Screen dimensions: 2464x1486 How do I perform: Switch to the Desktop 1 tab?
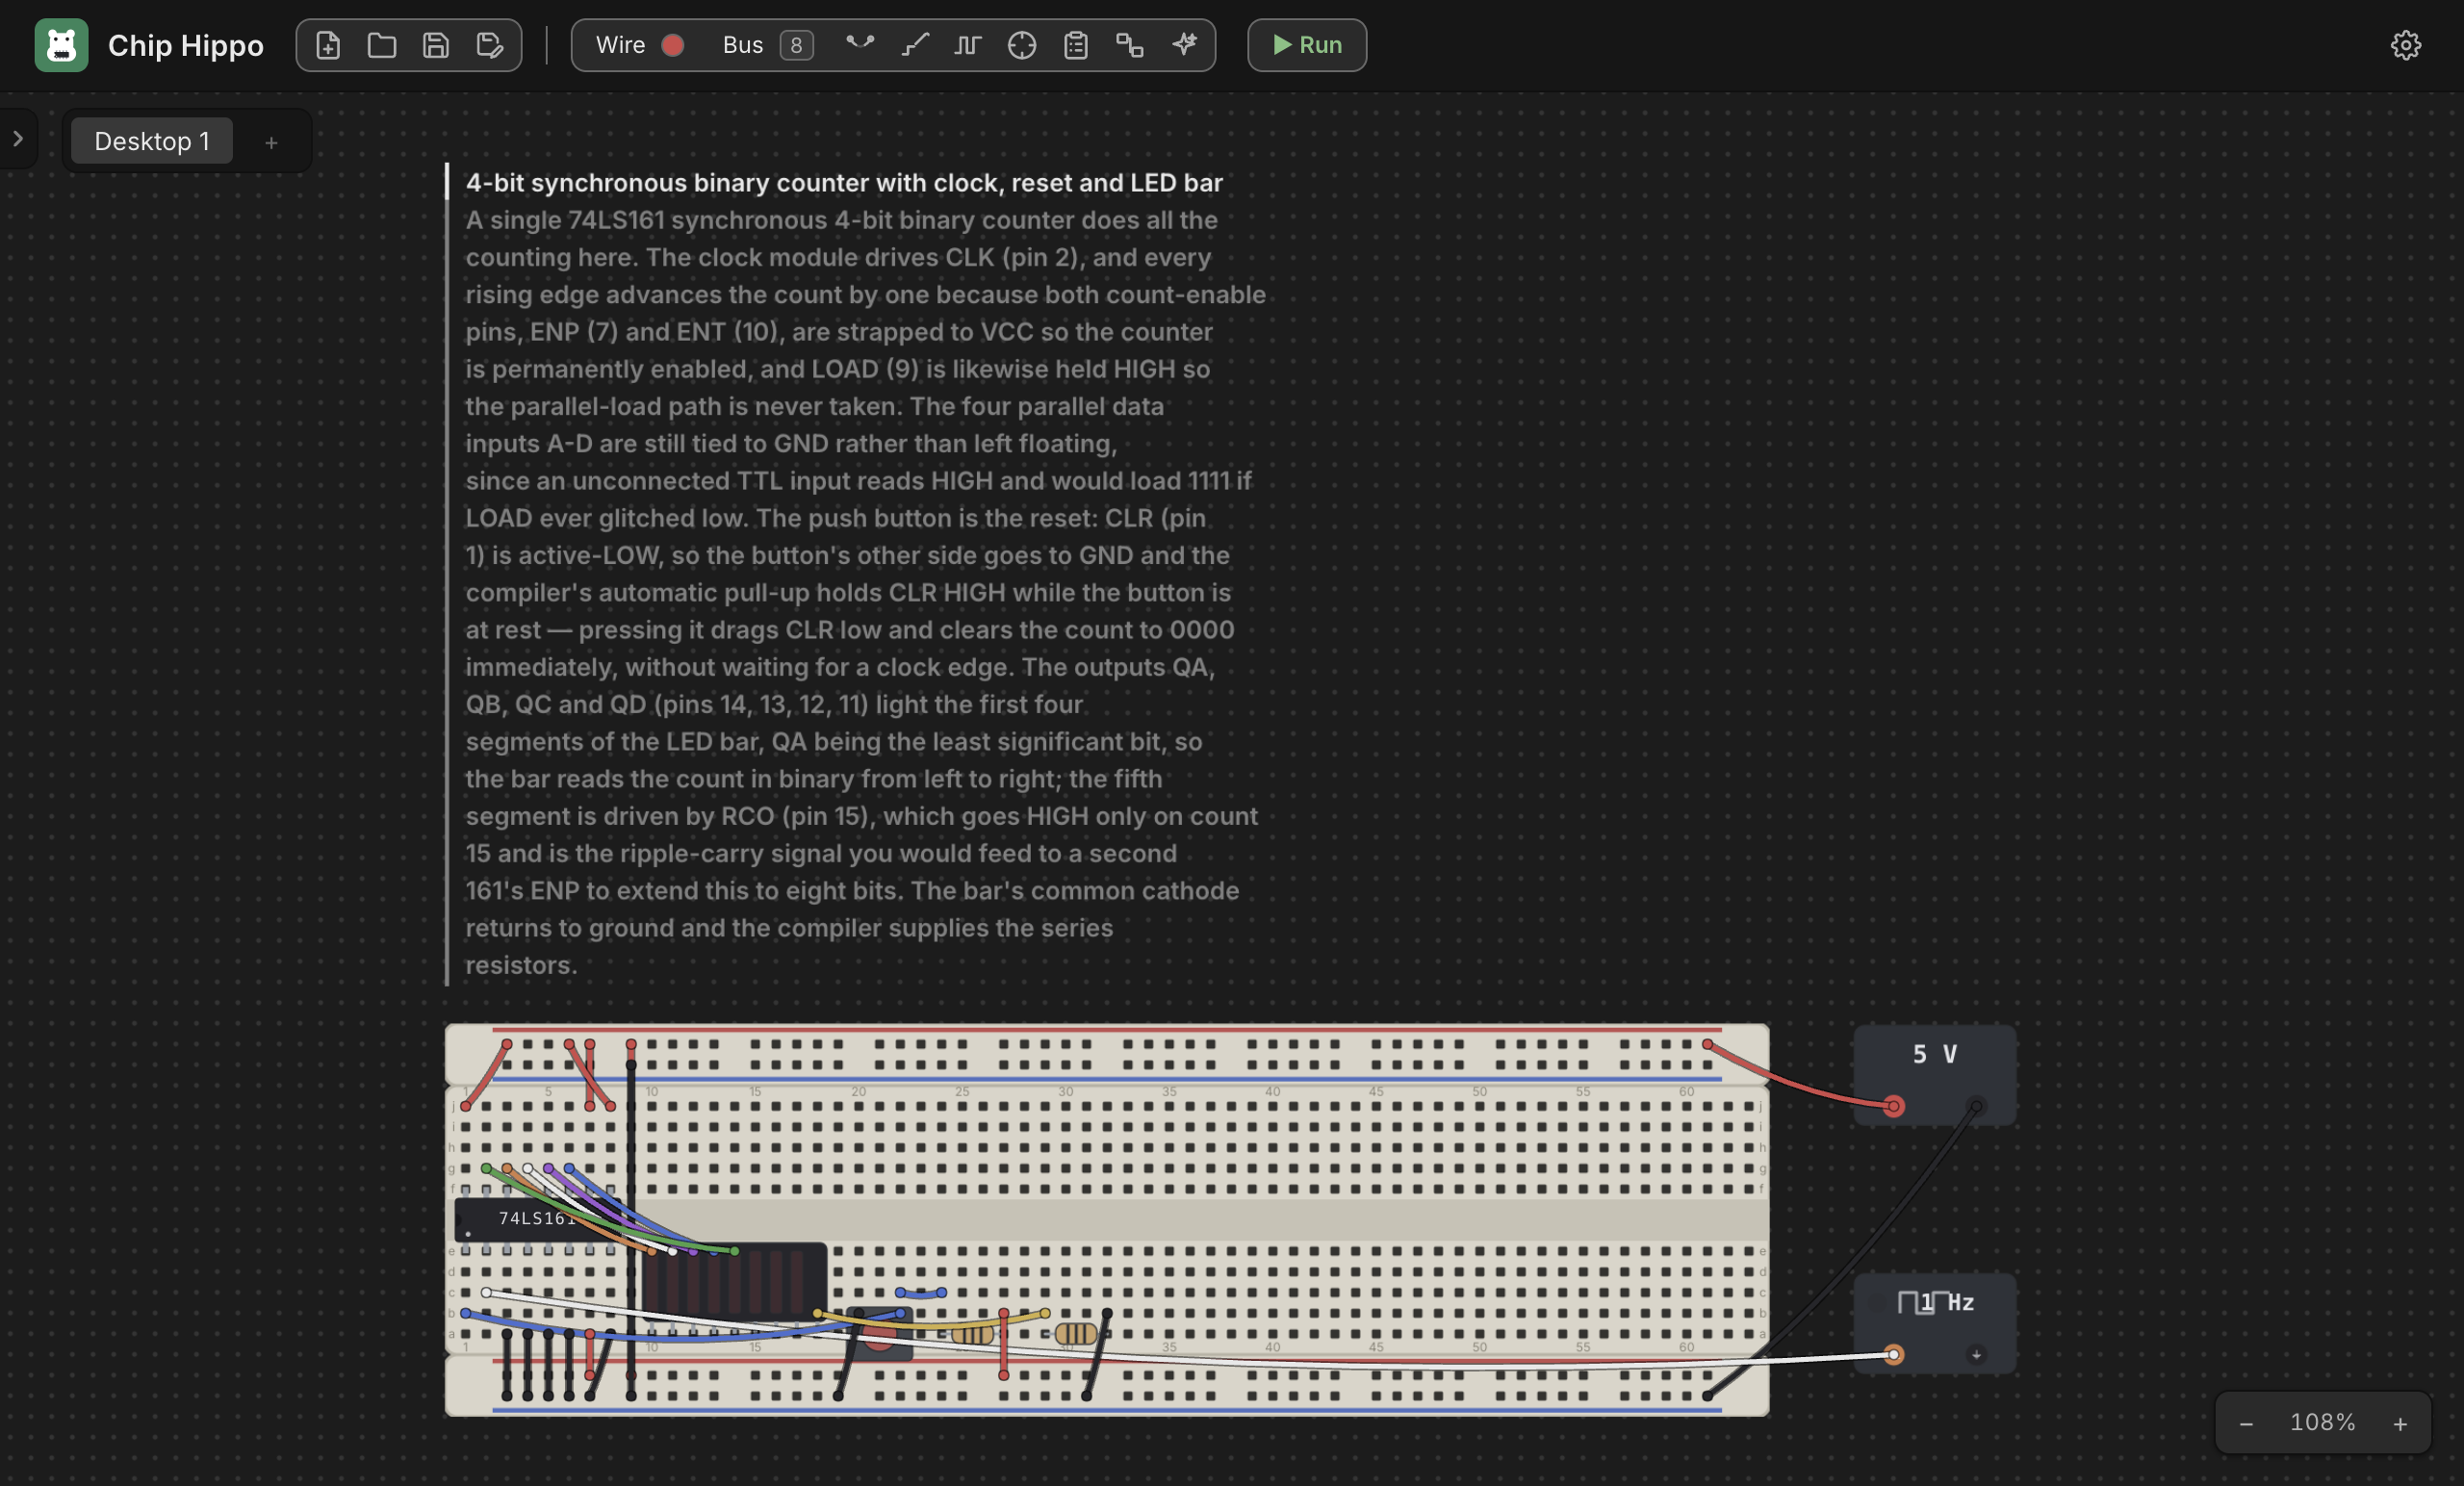point(152,141)
